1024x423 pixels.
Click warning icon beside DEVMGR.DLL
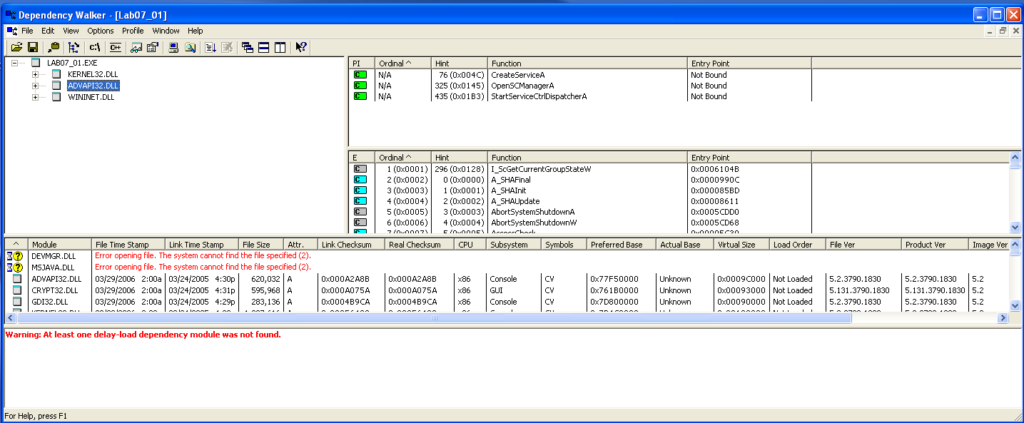(15, 256)
